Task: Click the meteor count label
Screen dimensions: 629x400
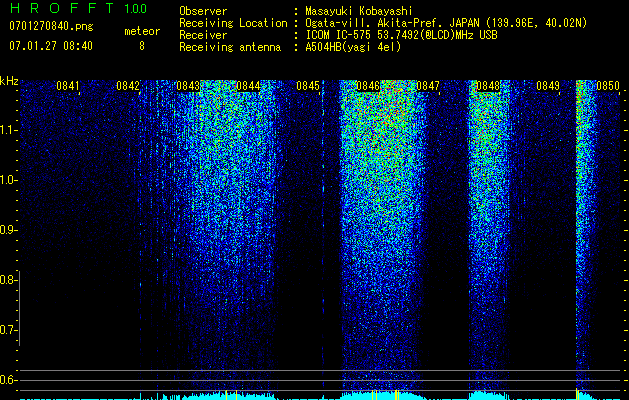Action: 142,31
